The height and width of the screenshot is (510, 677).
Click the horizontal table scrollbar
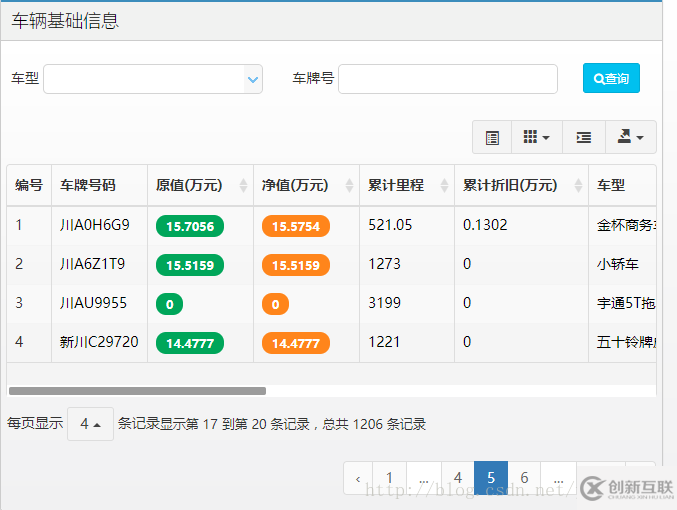click(137, 391)
